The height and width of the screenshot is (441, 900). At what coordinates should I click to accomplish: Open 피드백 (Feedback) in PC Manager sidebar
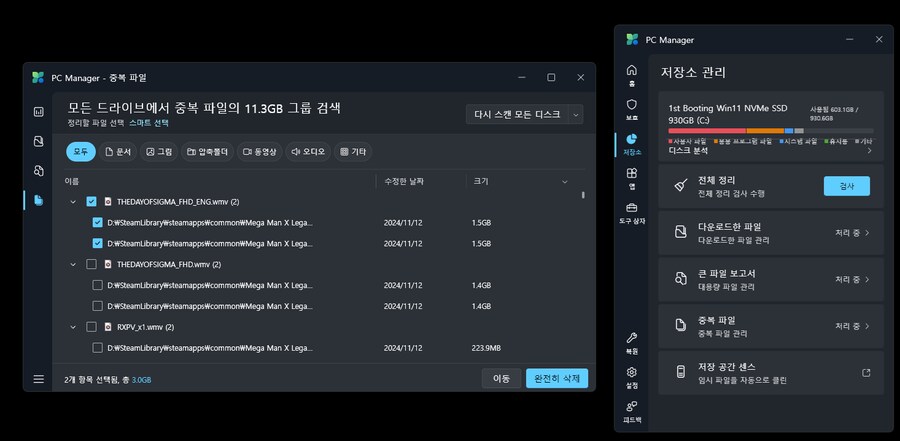(631, 412)
